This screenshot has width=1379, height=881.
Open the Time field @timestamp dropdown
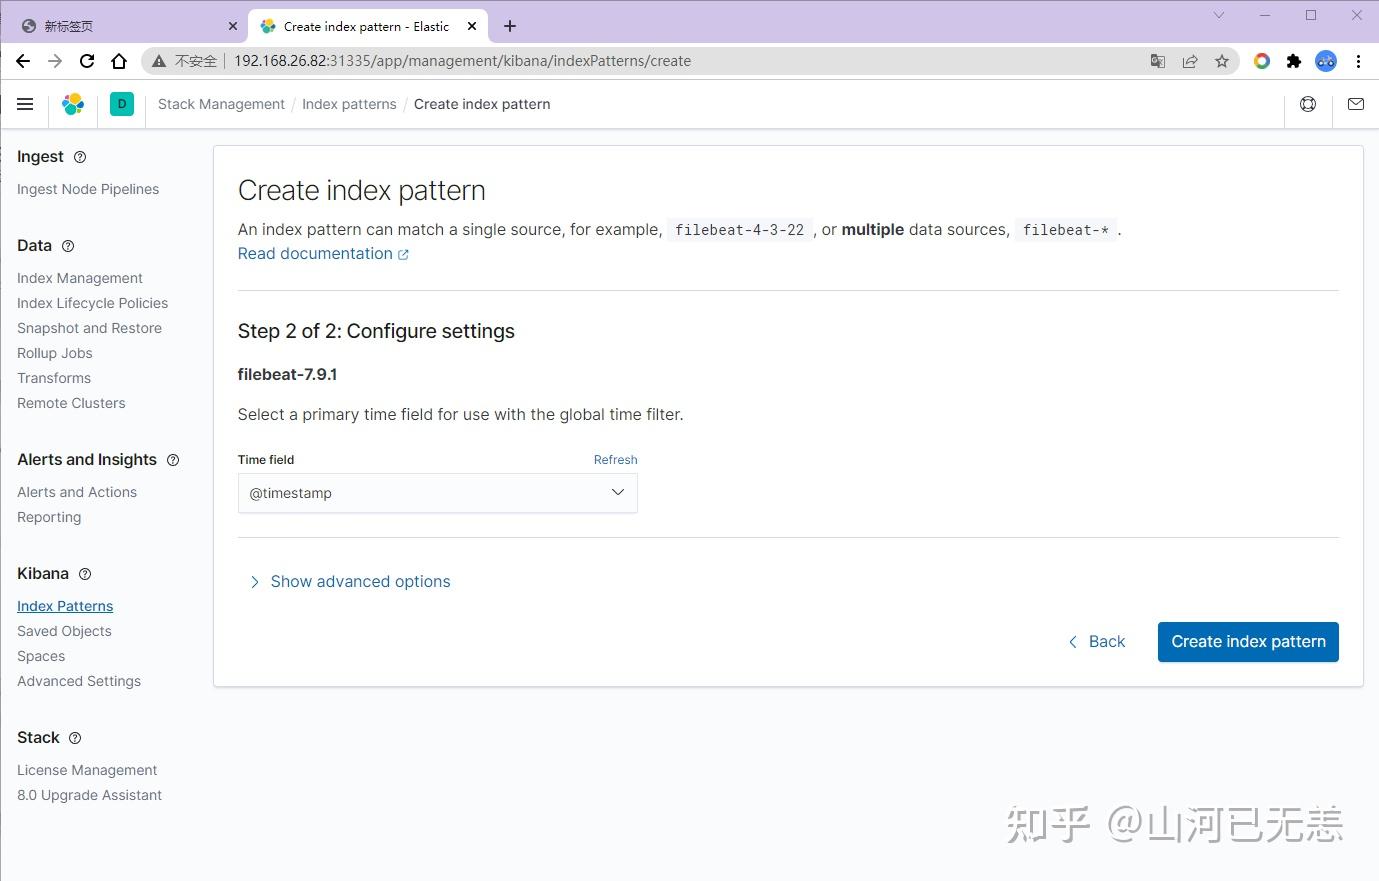437,493
